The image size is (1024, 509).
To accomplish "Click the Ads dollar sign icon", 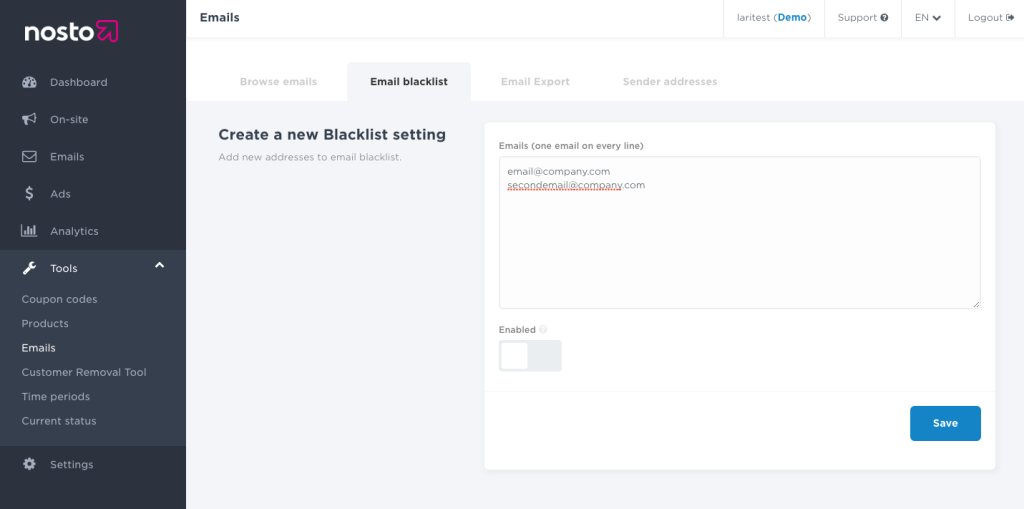I will (x=29, y=193).
